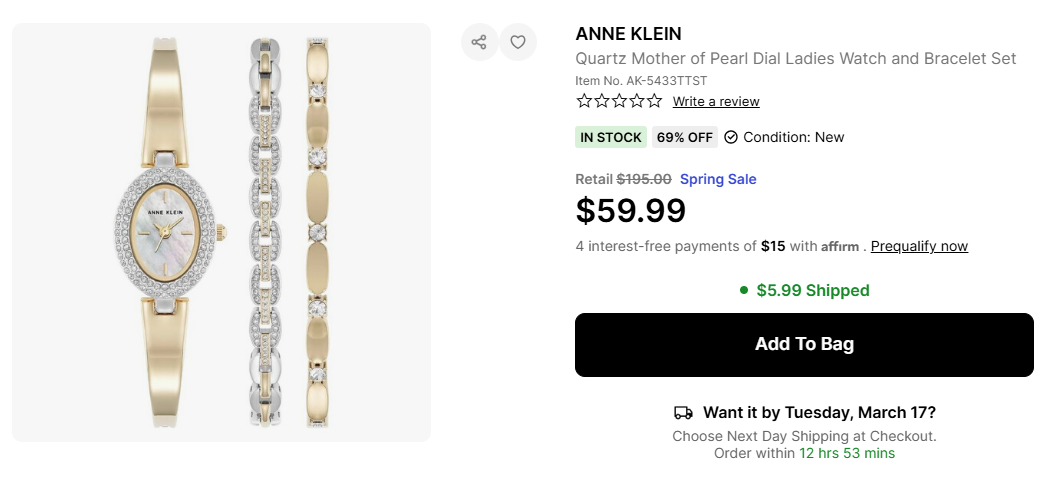Click the watch and bracelet set title
Viewport: 1044px width, 479px height.
(795, 59)
